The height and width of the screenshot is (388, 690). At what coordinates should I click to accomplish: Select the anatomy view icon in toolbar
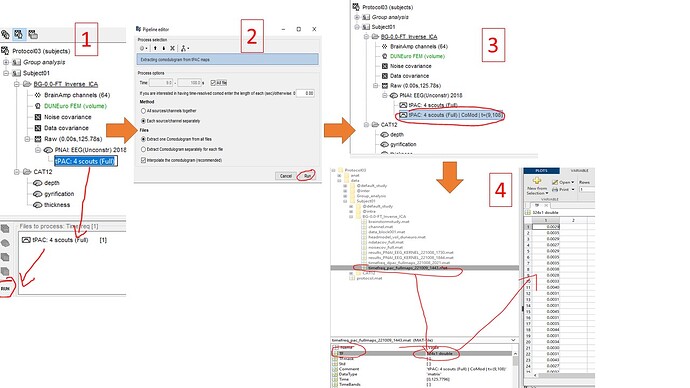click(x=5, y=34)
